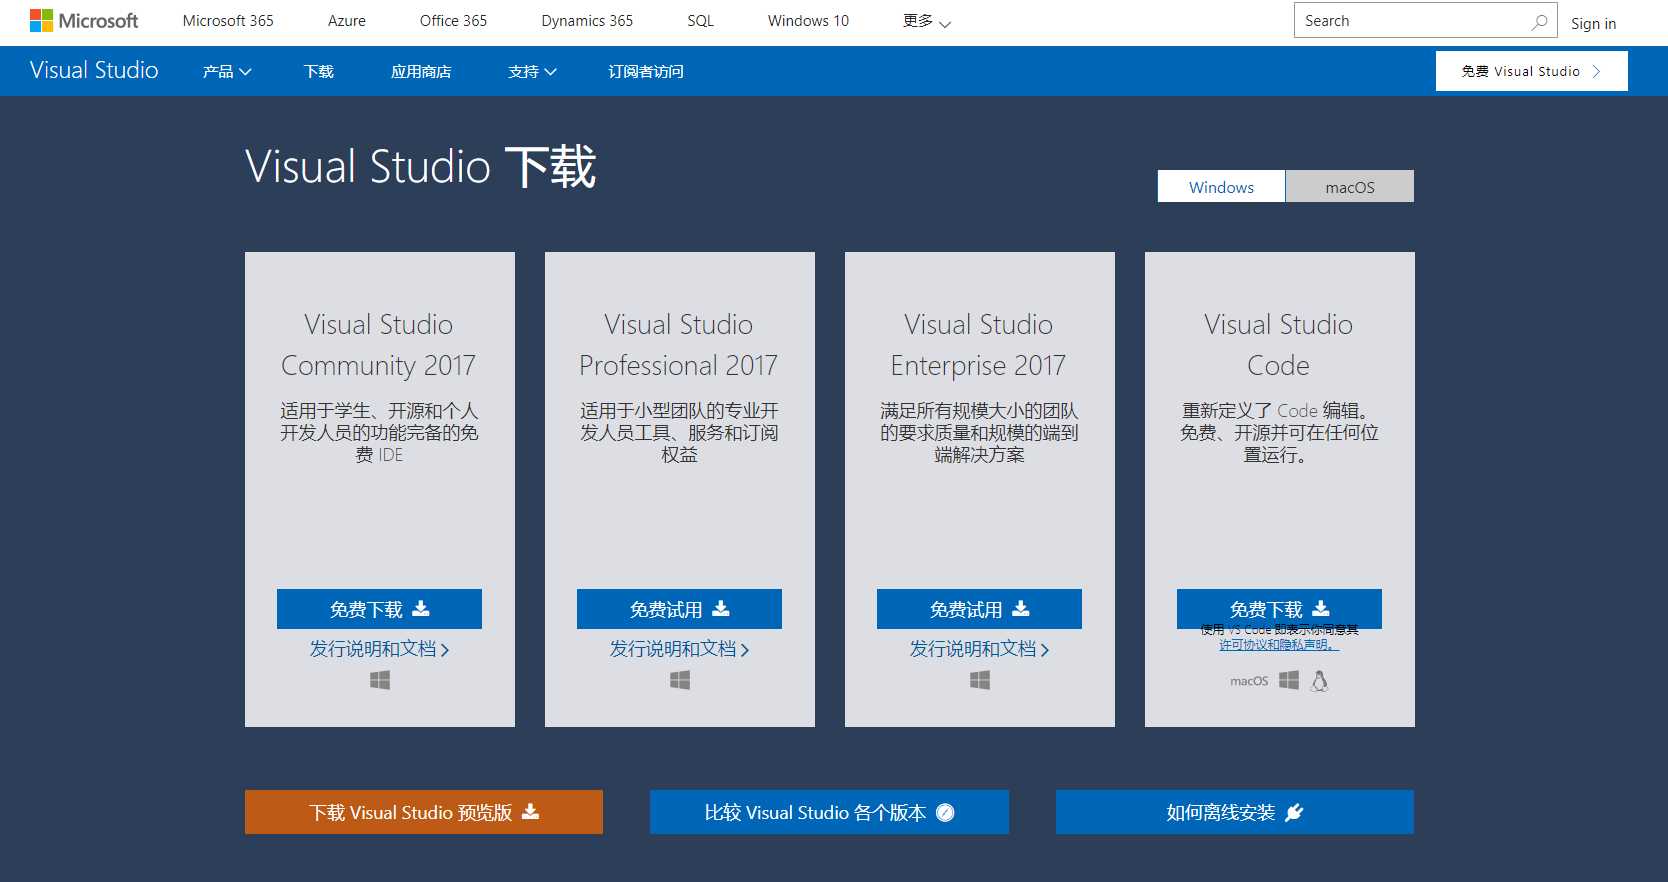
Task: Click 免费 Visual Studio button
Action: coord(1532,71)
